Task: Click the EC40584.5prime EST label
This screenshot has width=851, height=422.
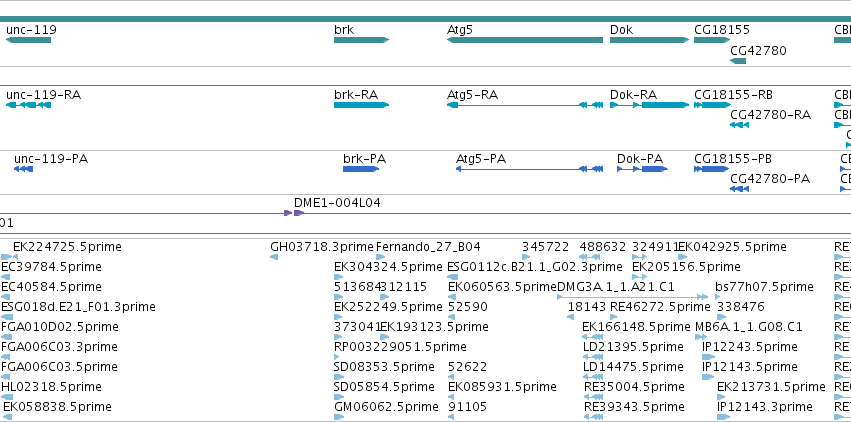Action: point(51,287)
